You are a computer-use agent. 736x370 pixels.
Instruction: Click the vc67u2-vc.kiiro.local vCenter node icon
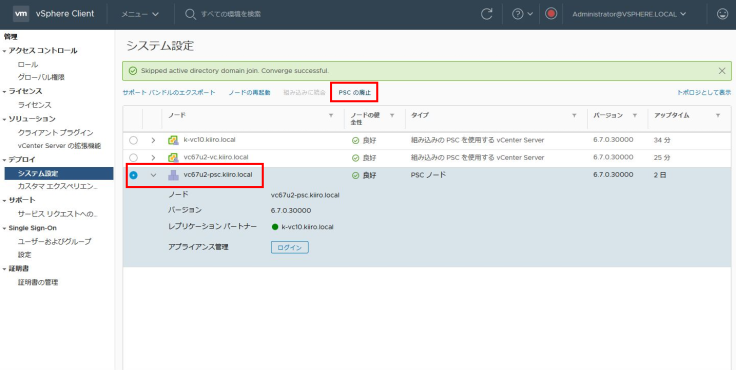pyautogui.click(x=173, y=157)
